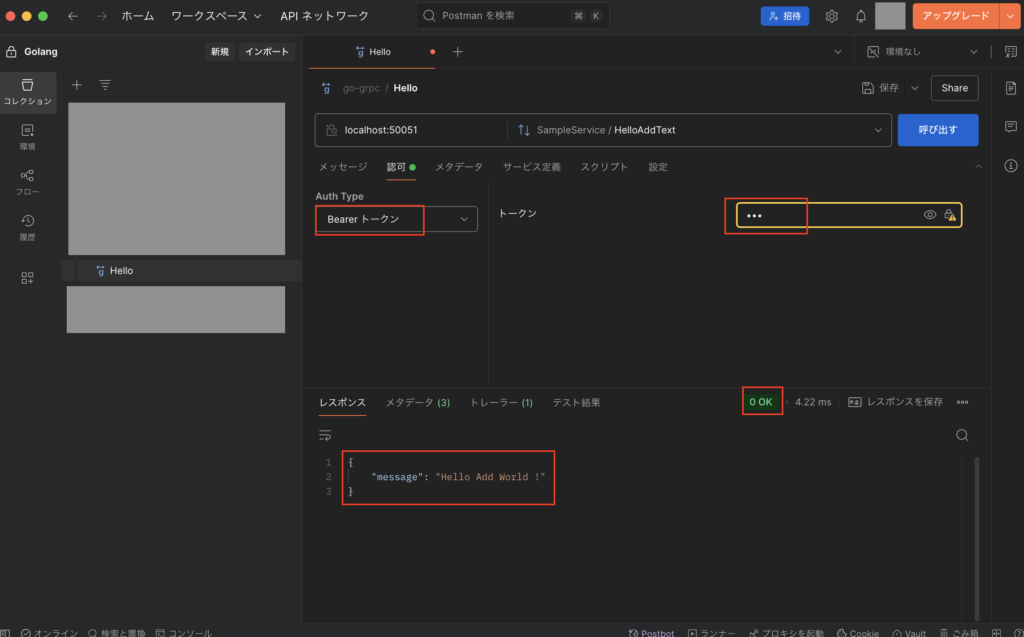
Task: Switch to the メタデータ request tab
Action: pos(459,167)
